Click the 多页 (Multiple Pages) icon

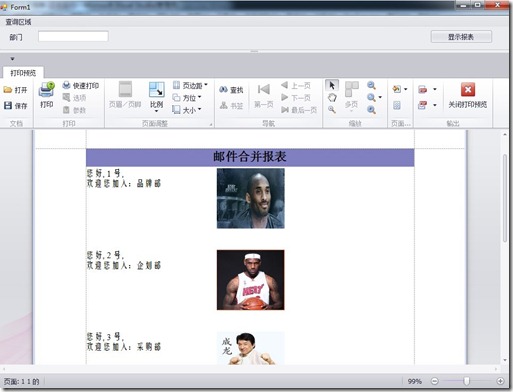pos(352,89)
